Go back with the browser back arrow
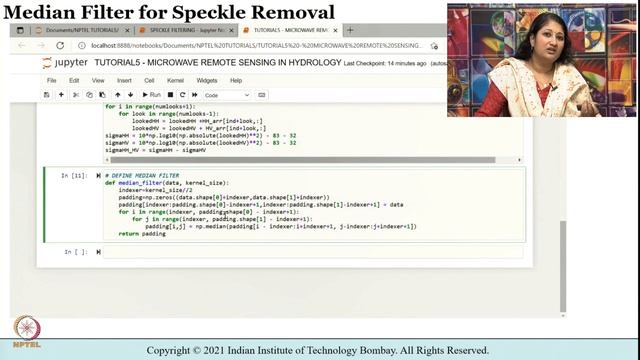The width and height of the screenshot is (640, 360). tap(22, 45)
